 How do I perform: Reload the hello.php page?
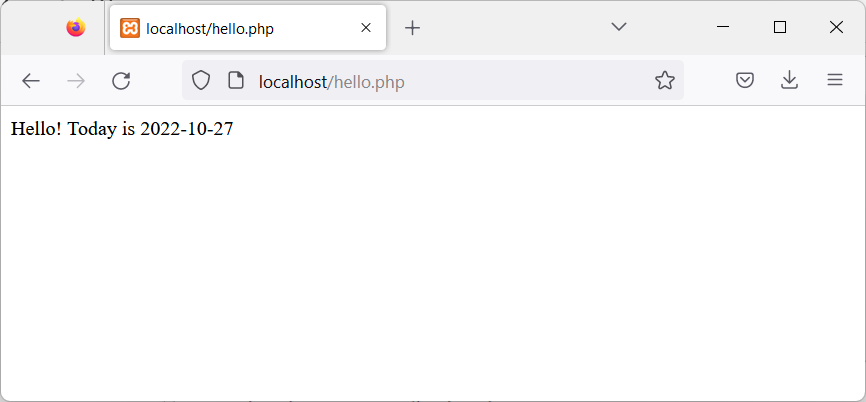[x=121, y=81]
